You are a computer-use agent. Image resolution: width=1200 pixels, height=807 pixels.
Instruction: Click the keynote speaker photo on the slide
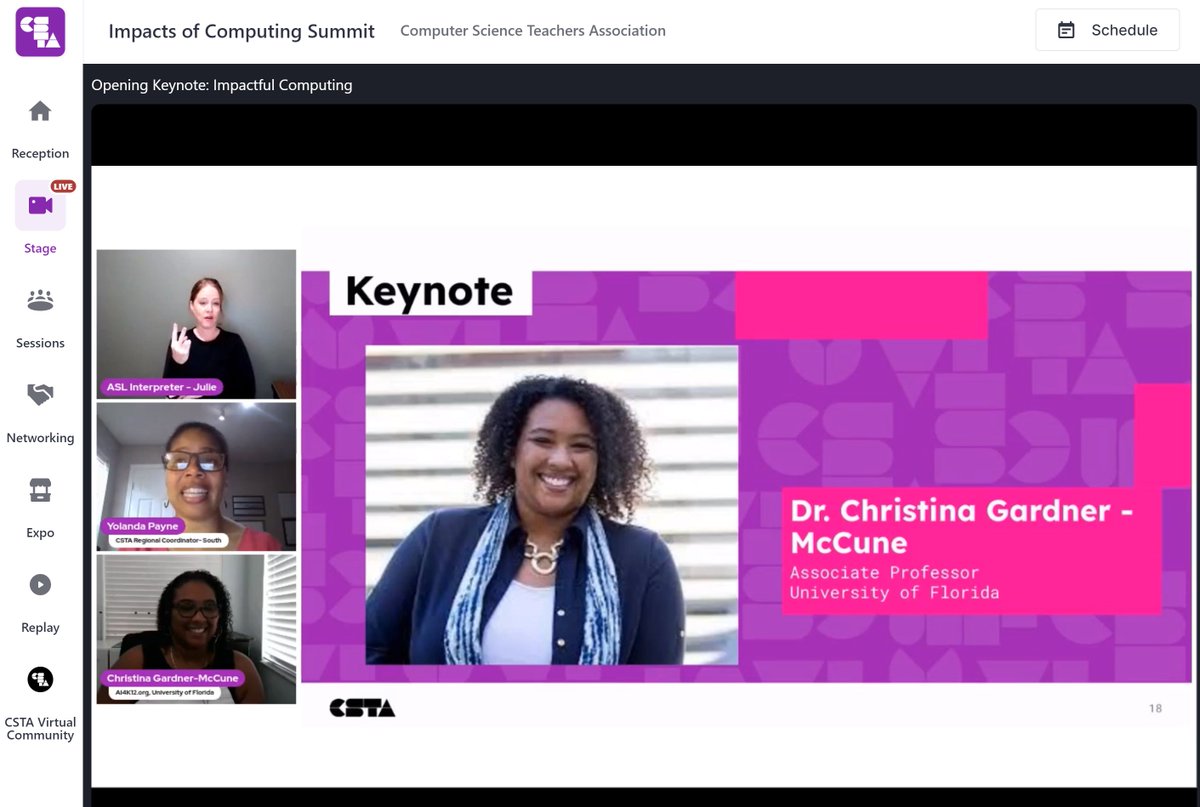click(x=552, y=505)
